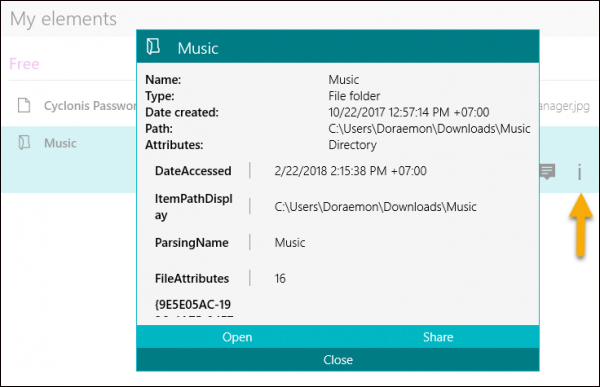Click the Open button in Music dialog
600x387 pixels.
[x=237, y=337]
